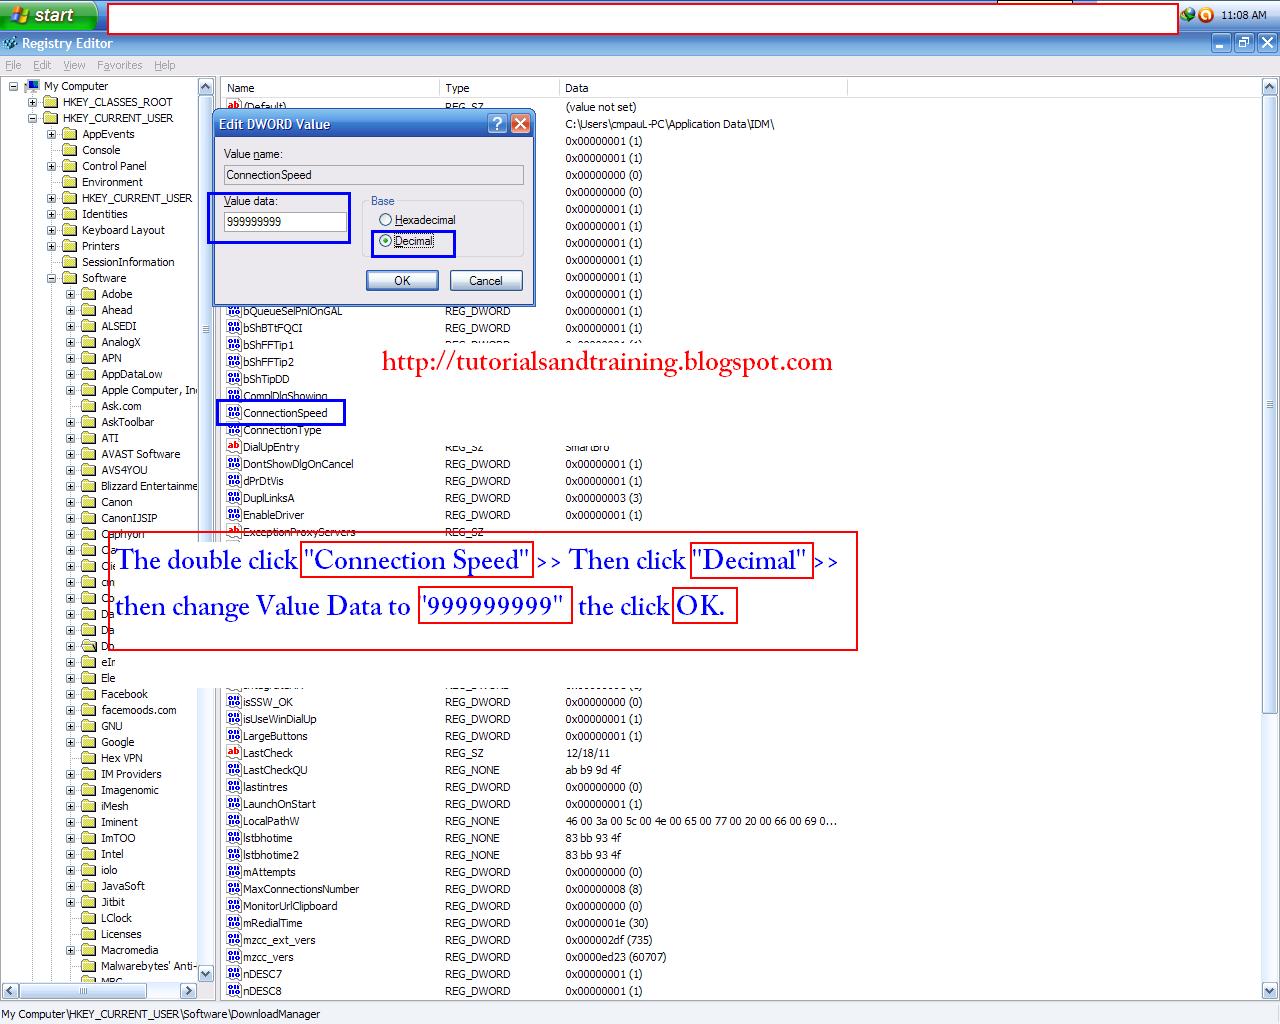The image size is (1280, 1024).
Task: Cancel the Edit DWORD Value dialog
Action: point(486,281)
